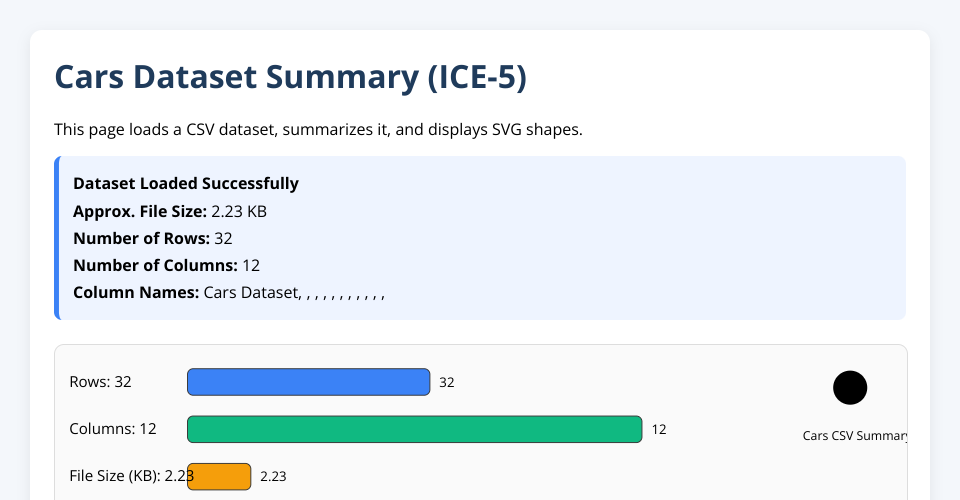Viewport: 960px width, 500px height.
Task: Click the green Columns bar
Action: point(414,429)
